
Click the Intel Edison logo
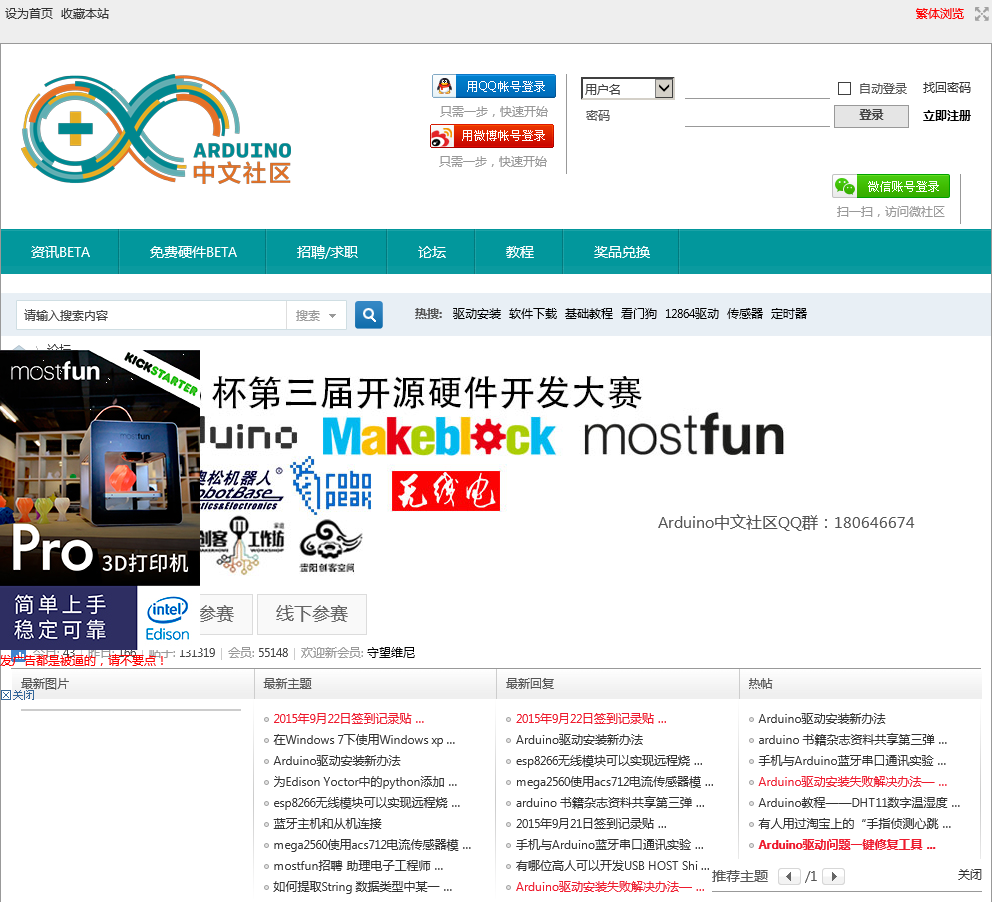168,618
